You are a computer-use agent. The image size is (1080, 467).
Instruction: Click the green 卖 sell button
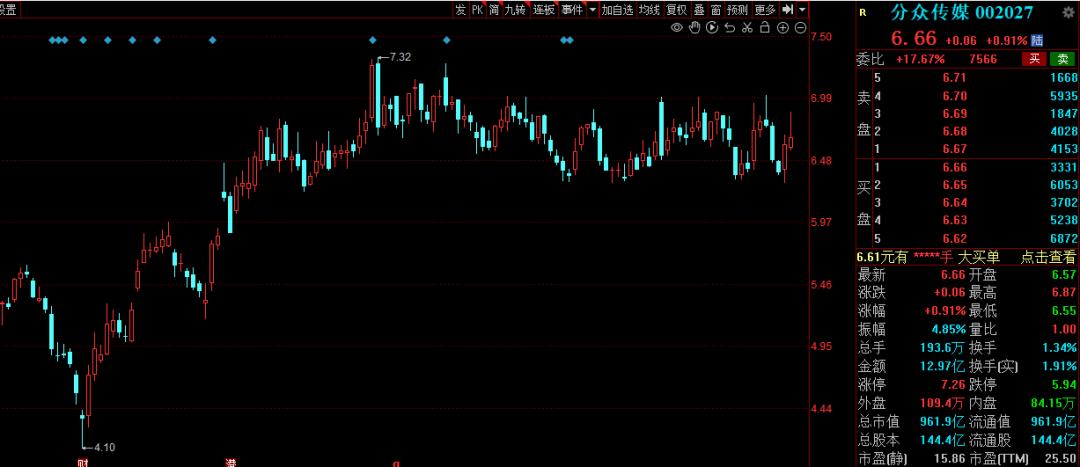pos(1063,59)
